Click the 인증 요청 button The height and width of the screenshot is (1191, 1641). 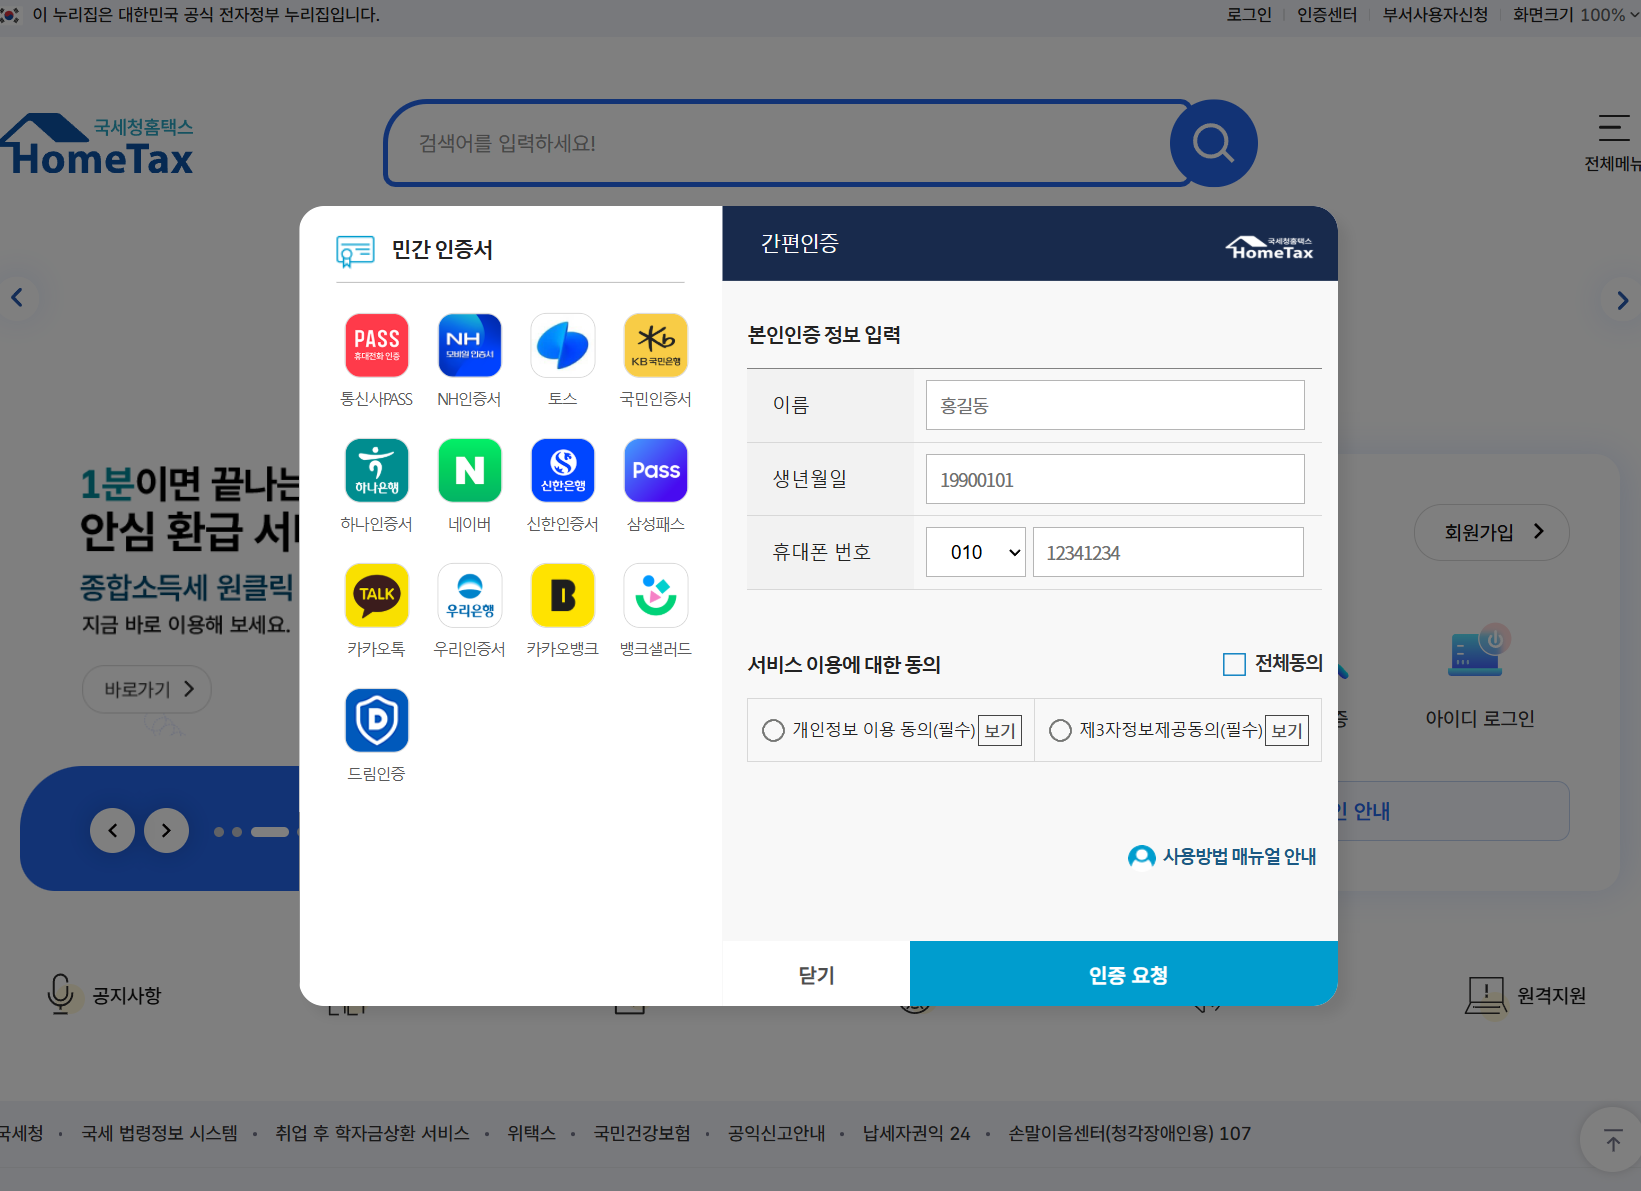[x=1124, y=974]
